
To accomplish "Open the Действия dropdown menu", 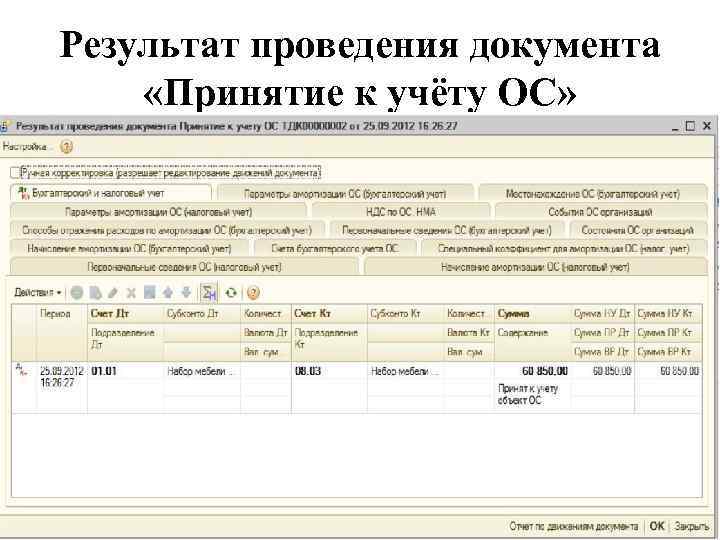I will point(38,292).
